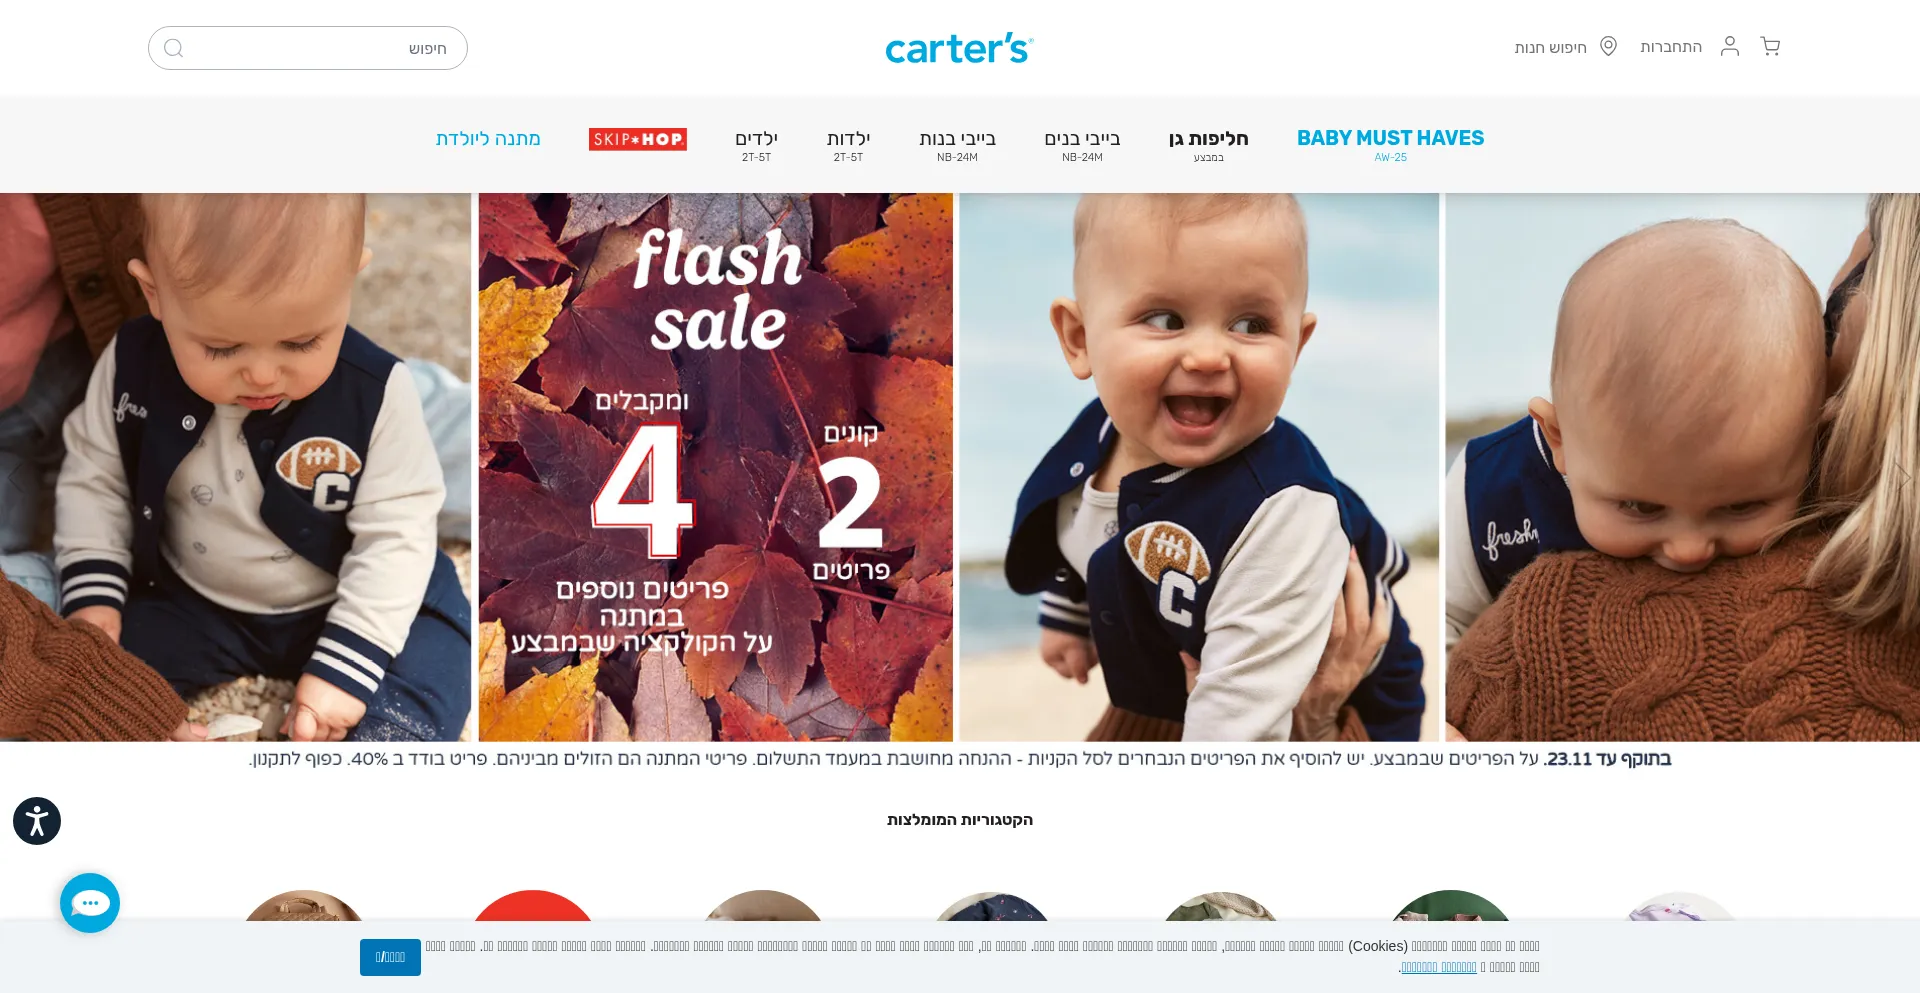Click the search magnifier icon
1920x993 pixels.
(173, 48)
